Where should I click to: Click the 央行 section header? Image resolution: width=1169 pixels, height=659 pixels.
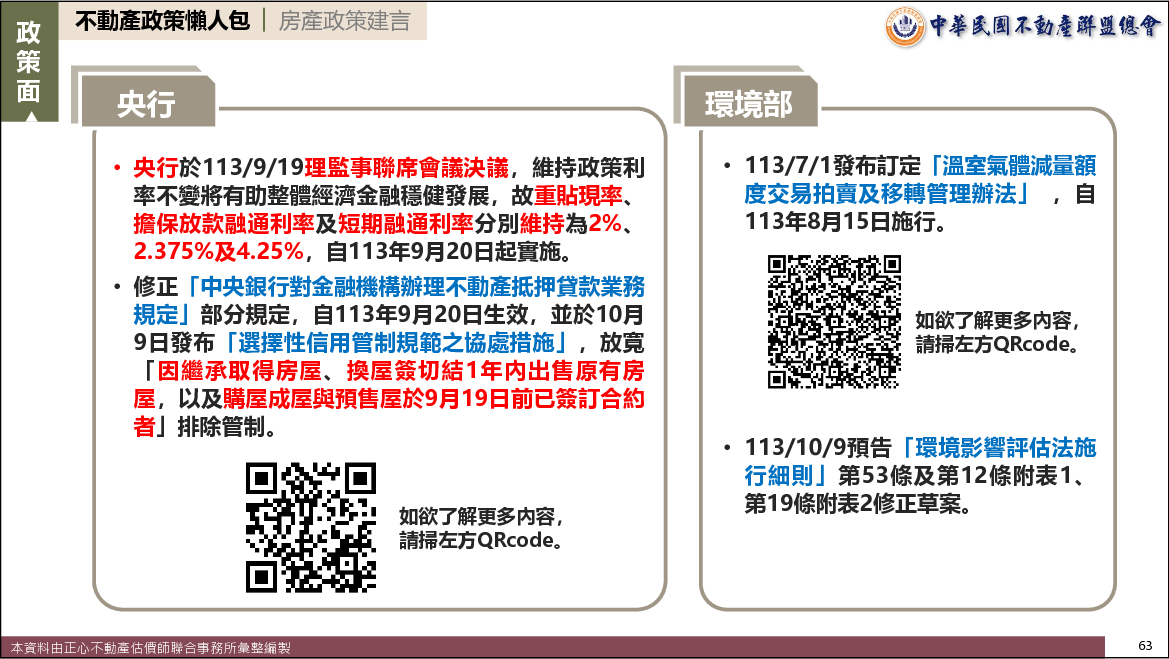[x=146, y=103]
